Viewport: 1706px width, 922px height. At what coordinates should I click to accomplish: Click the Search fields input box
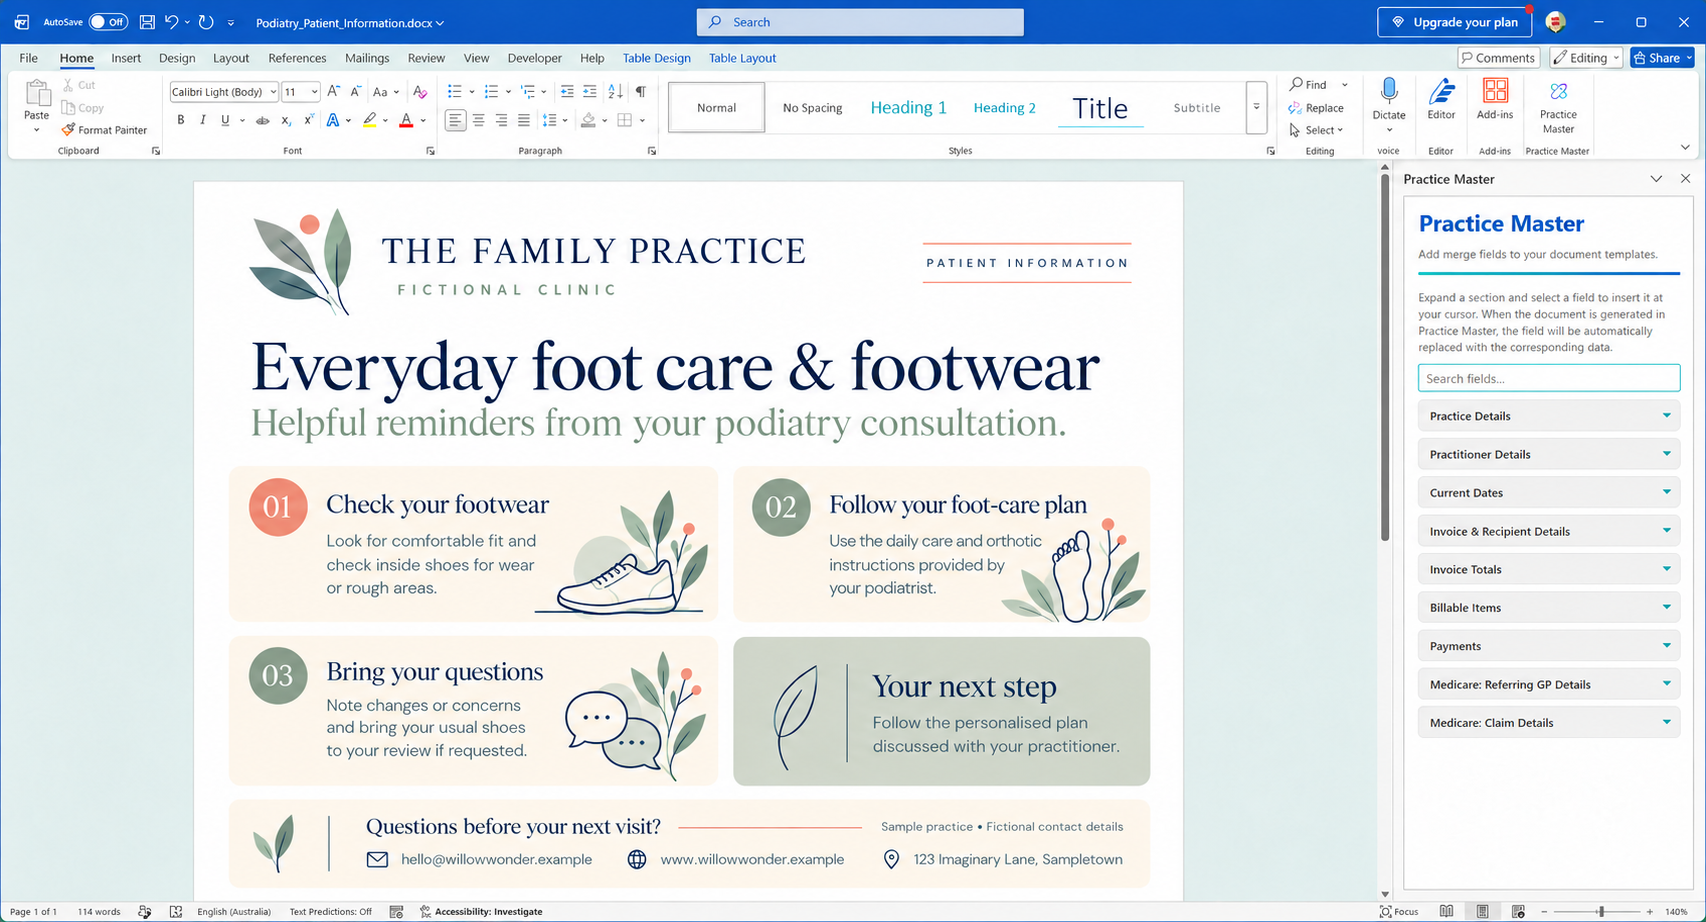[1548, 378]
